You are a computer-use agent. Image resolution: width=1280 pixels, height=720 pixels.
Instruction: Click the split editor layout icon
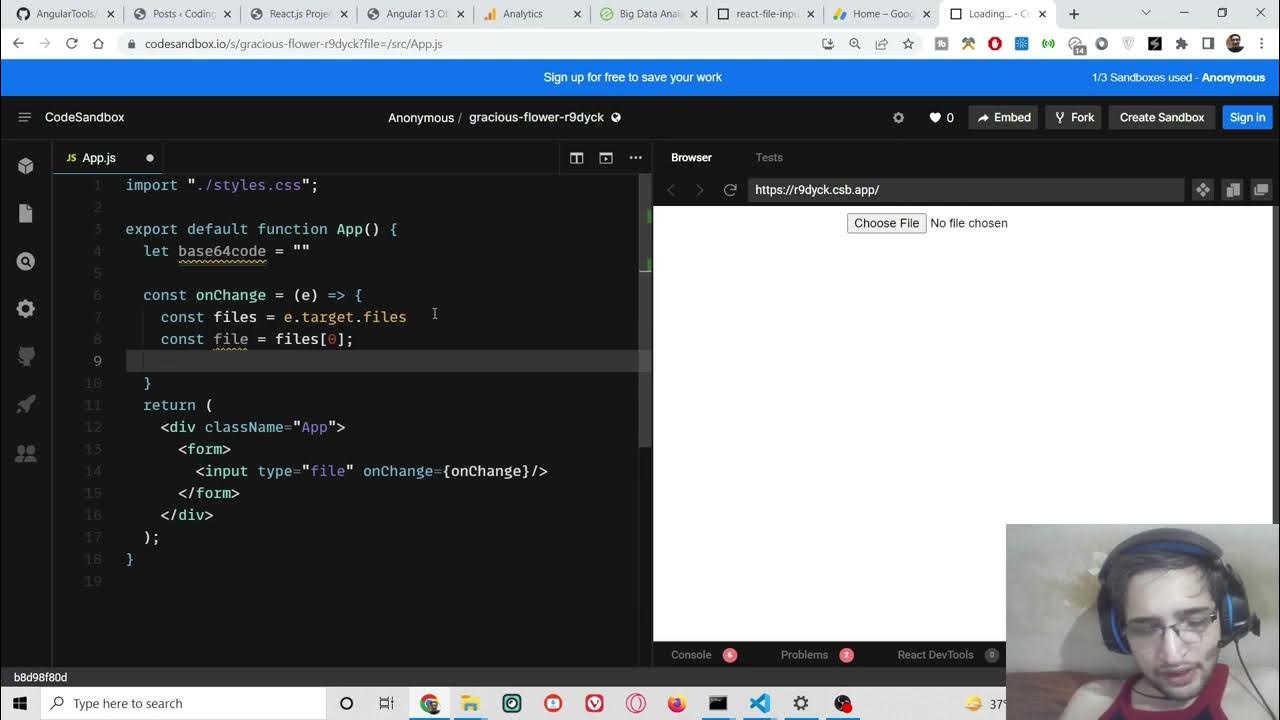[577, 158]
